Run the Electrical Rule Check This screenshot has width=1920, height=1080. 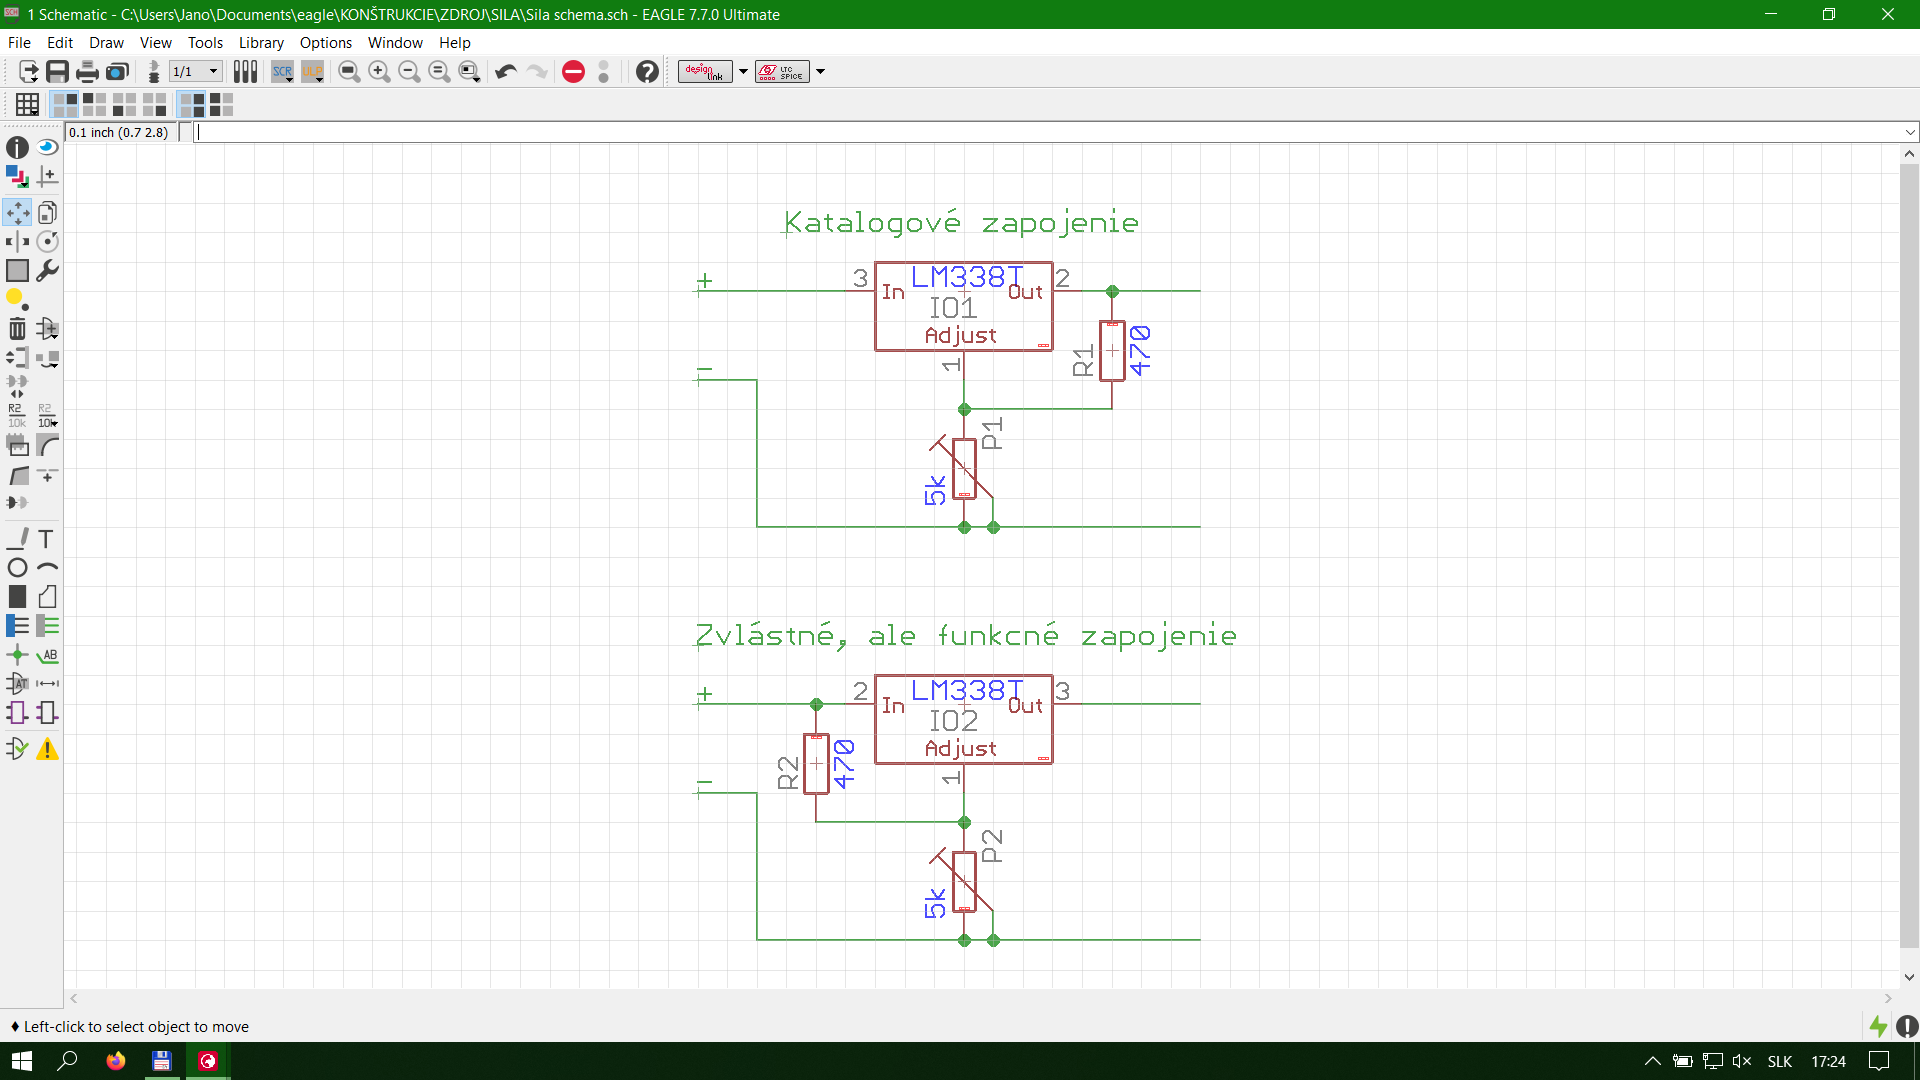click(x=17, y=749)
